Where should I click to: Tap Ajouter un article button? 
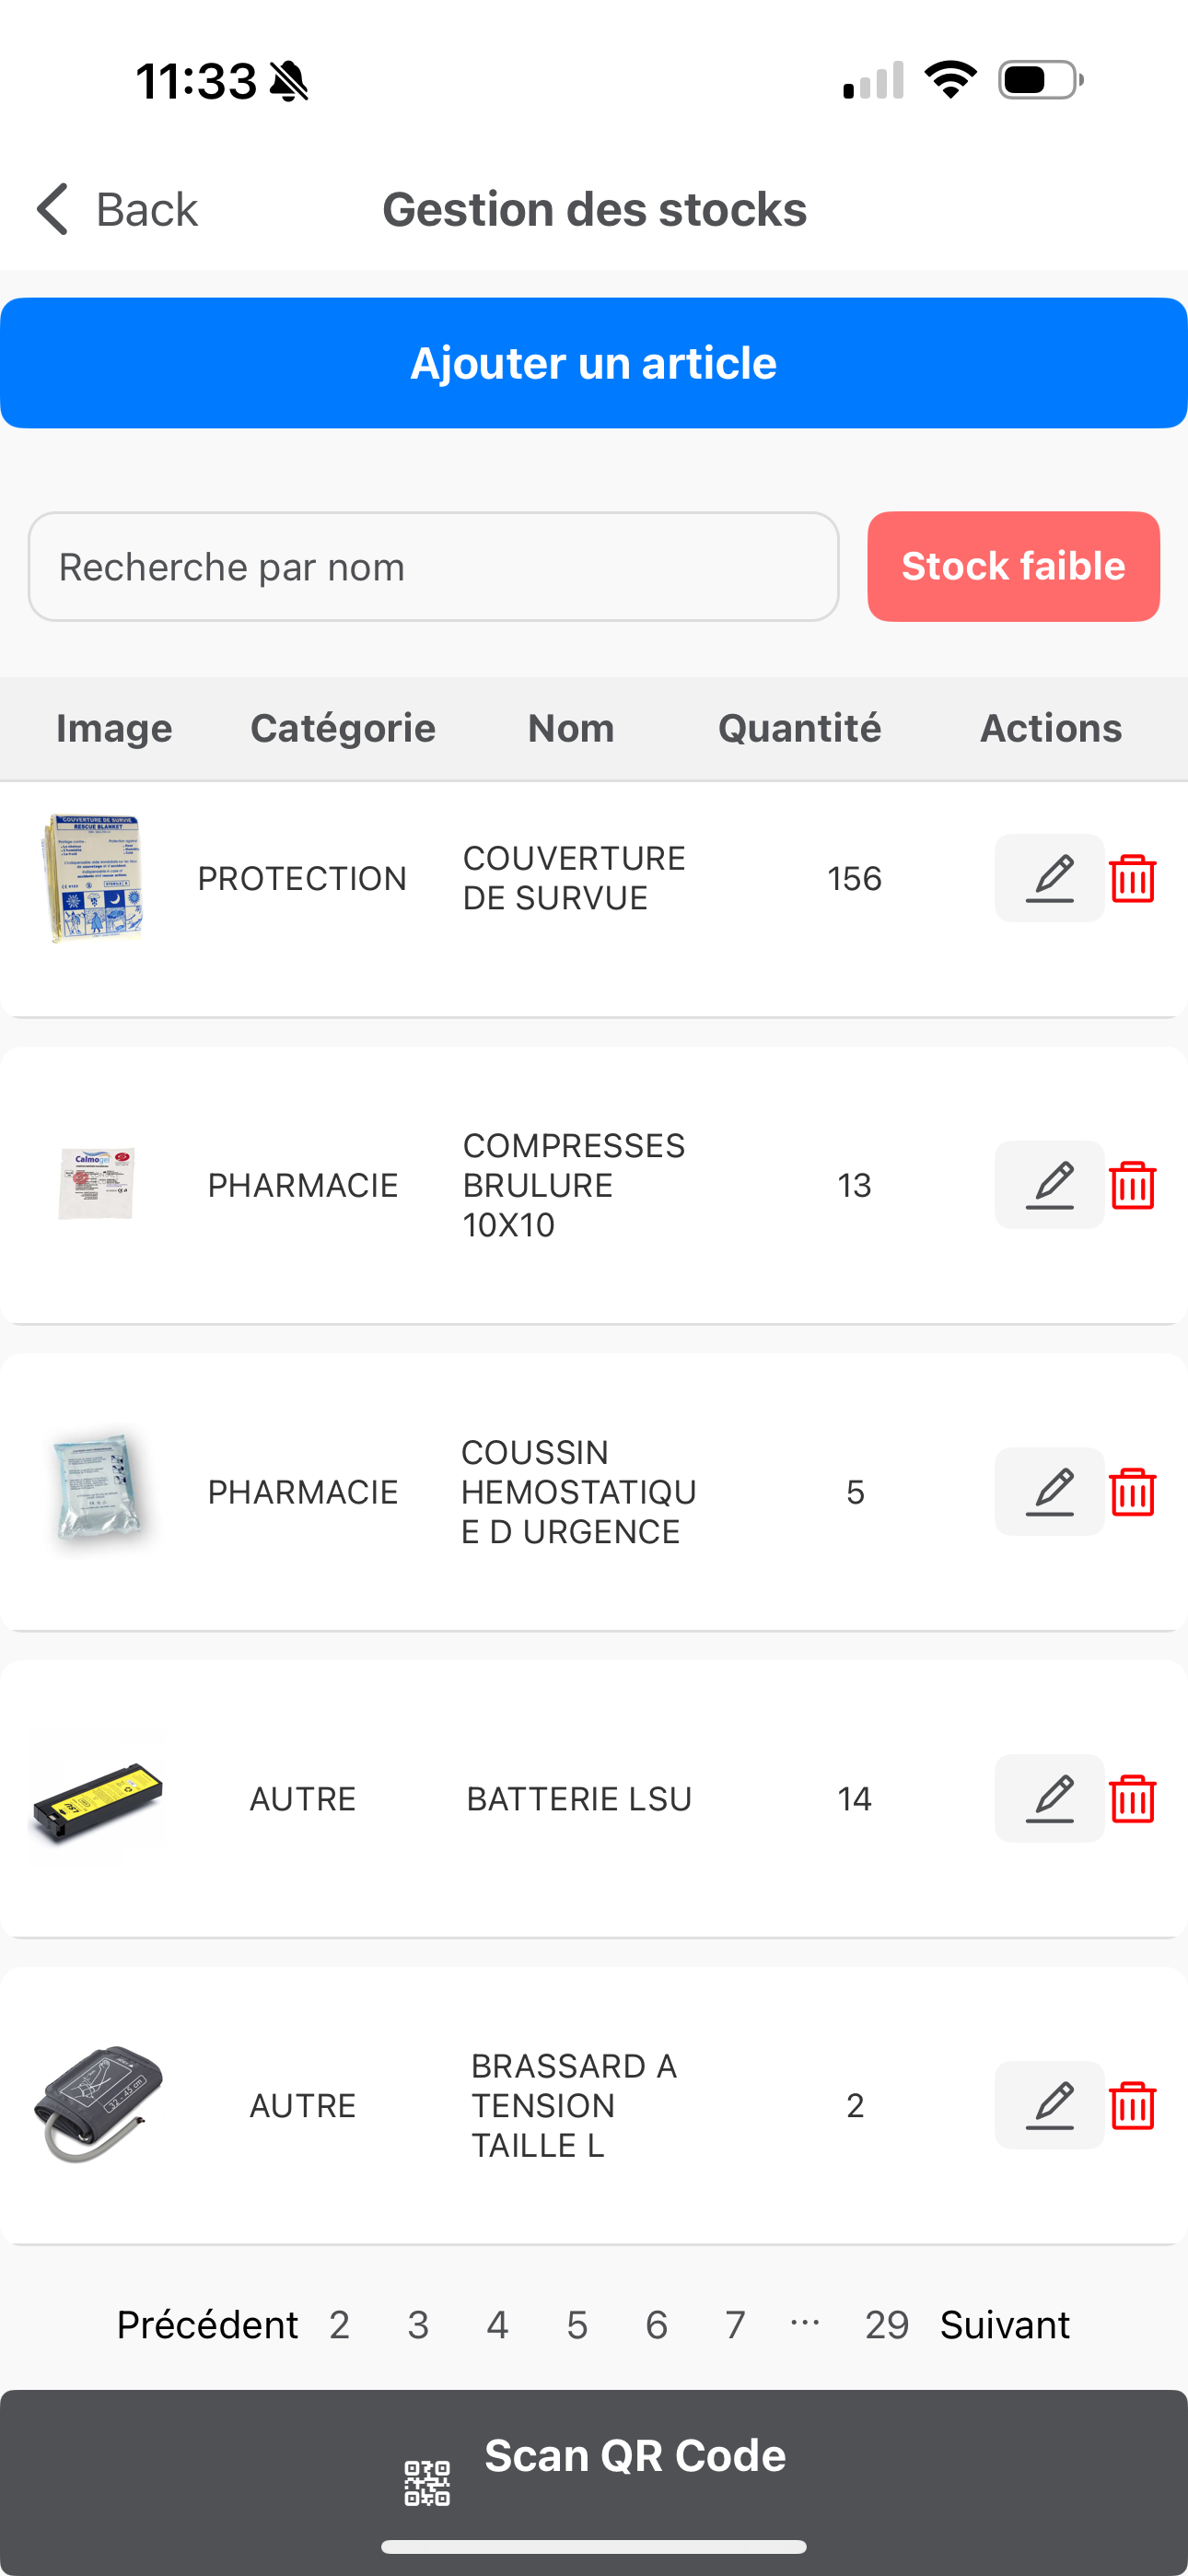click(594, 363)
